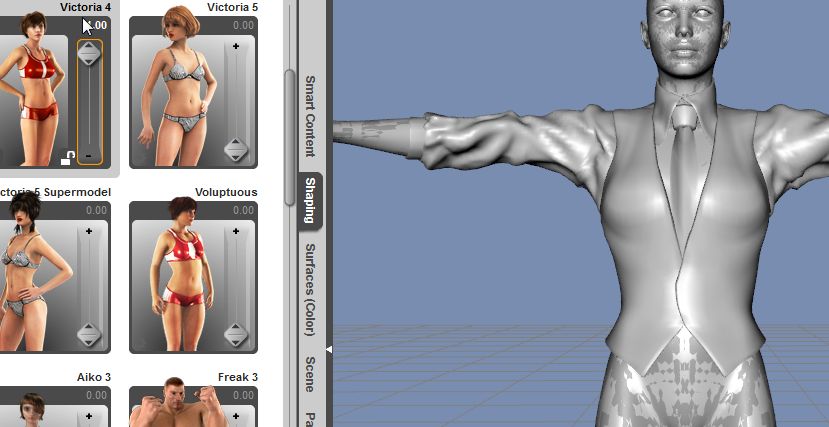This screenshot has height=427, width=829.
Task: Select the Aiko 3 figure thumbnail
Action: click(x=32, y=410)
